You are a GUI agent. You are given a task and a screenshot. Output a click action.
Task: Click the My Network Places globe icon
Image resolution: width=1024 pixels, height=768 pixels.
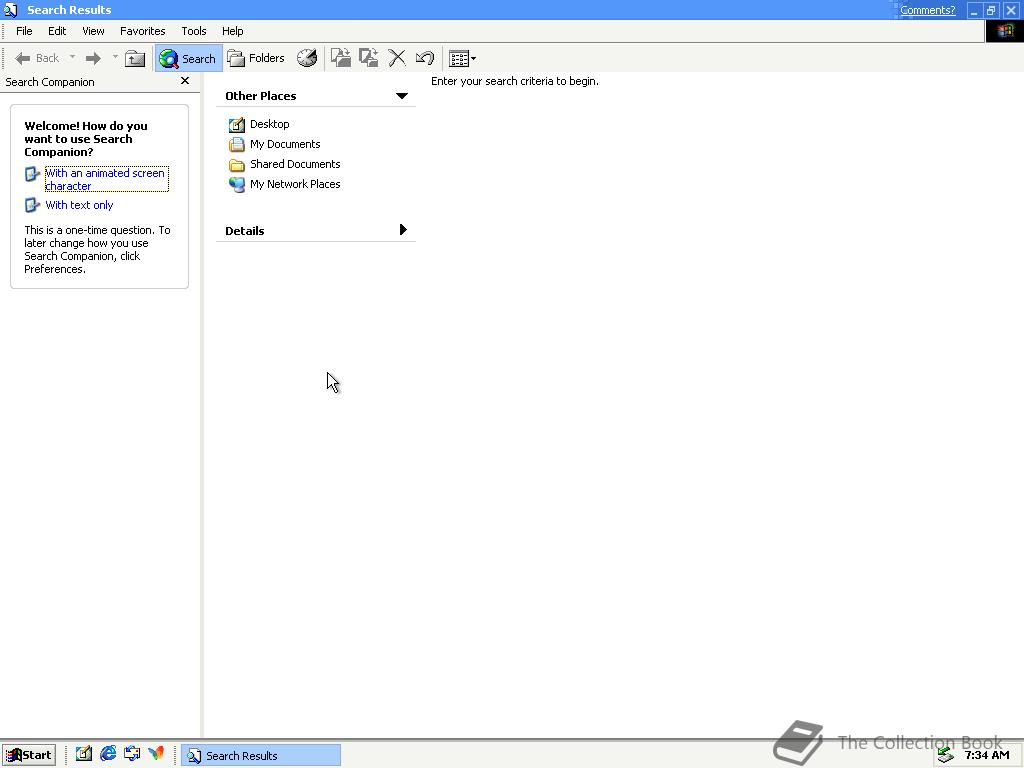click(236, 185)
